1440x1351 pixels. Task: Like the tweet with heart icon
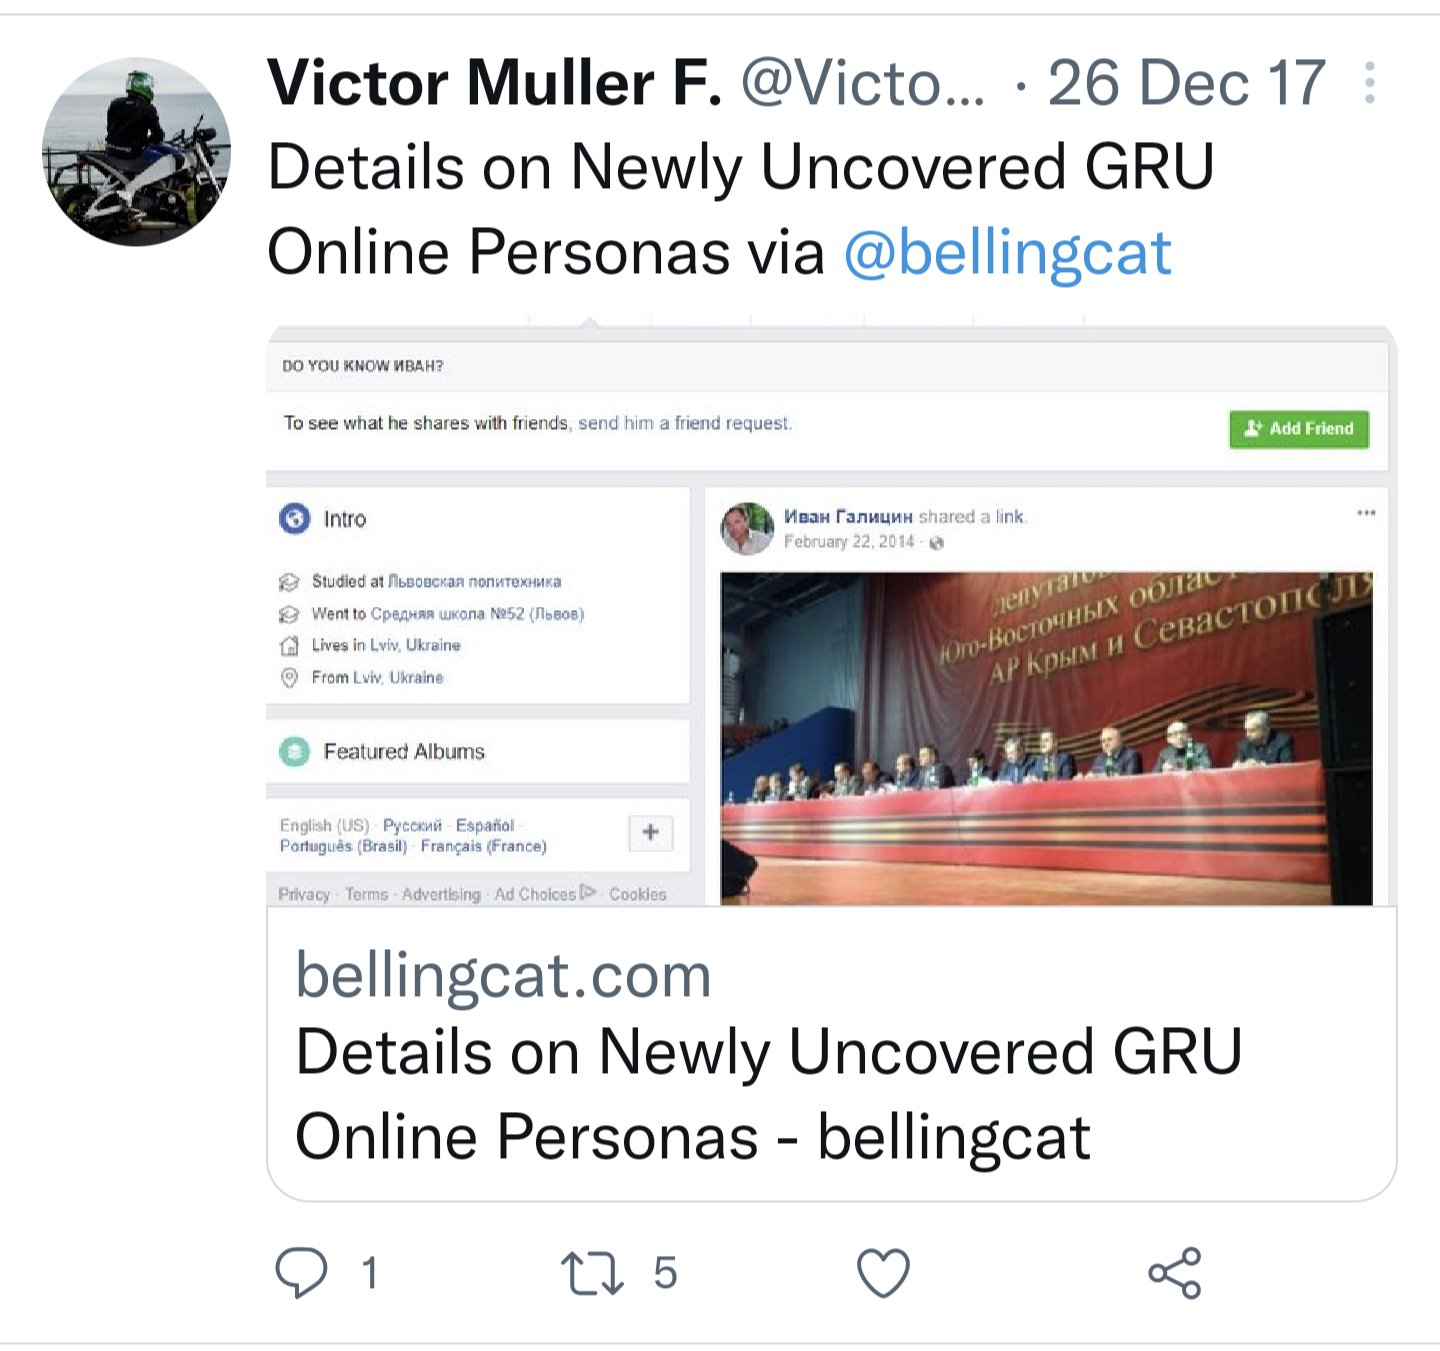884,1273
